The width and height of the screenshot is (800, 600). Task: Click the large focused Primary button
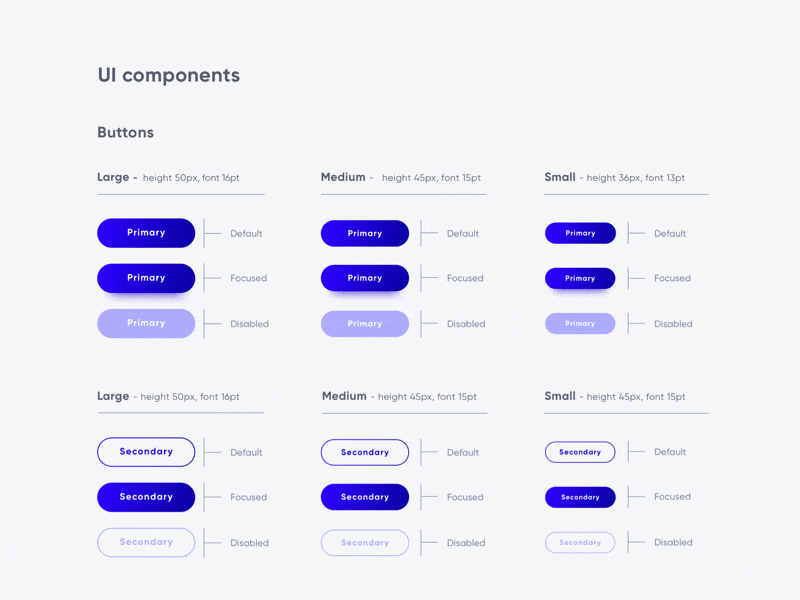[146, 278]
